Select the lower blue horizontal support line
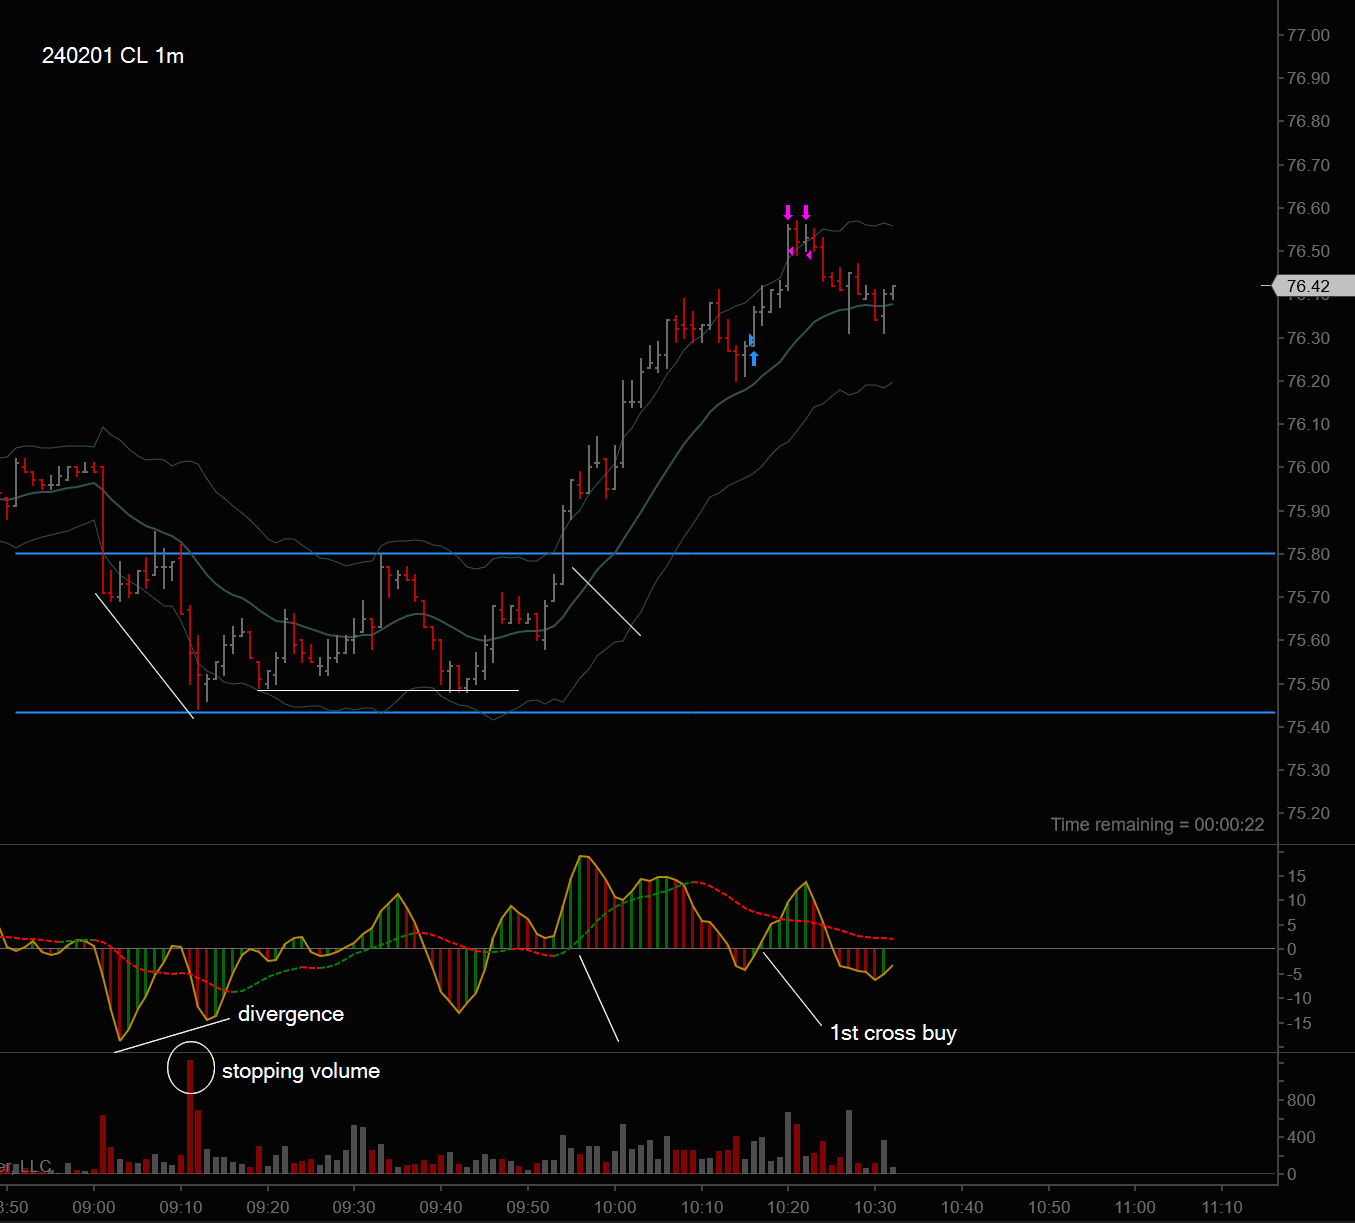This screenshot has height=1223, width=1355. point(645,712)
